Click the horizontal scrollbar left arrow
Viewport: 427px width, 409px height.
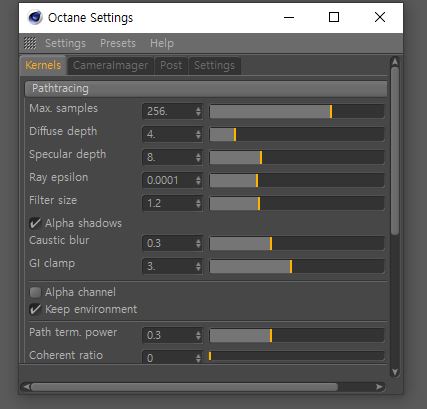(27, 387)
